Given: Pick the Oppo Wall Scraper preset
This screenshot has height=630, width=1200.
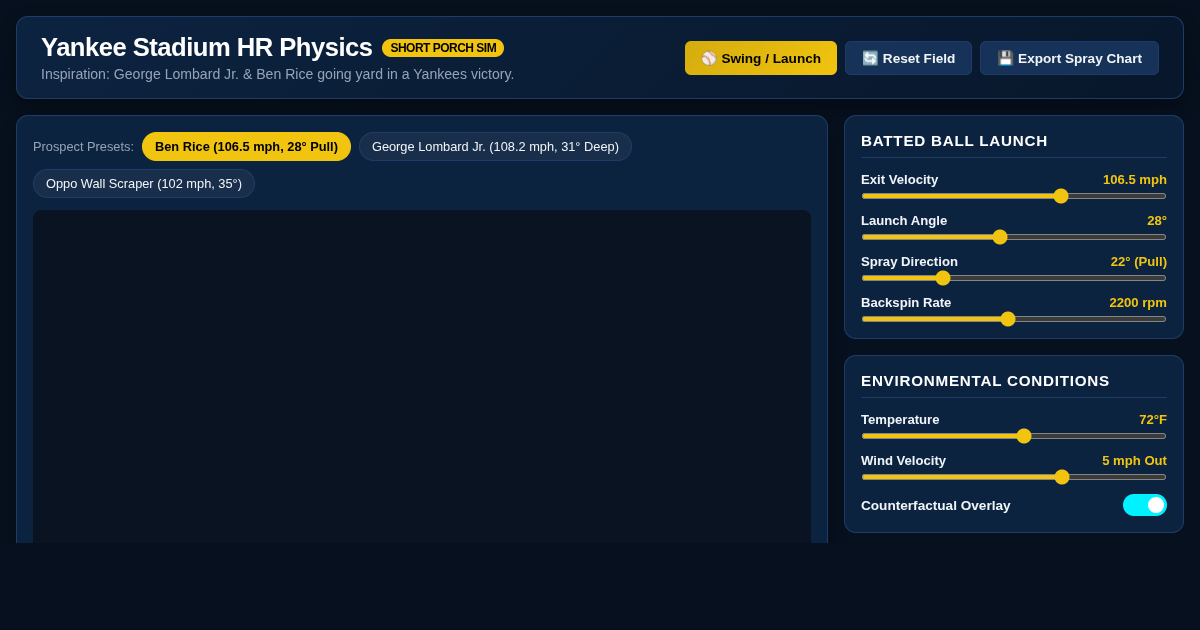Looking at the screenshot, I should (x=144, y=184).
